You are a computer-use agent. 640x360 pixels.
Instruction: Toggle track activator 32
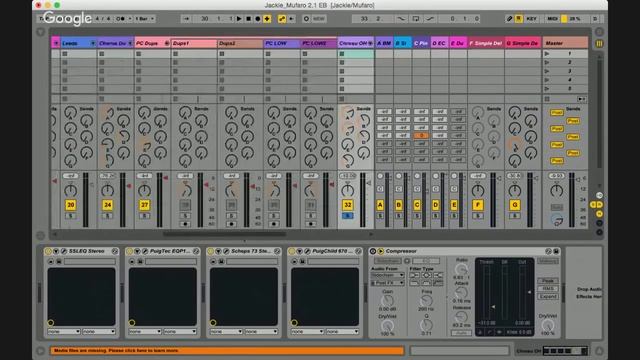tap(347, 205)
